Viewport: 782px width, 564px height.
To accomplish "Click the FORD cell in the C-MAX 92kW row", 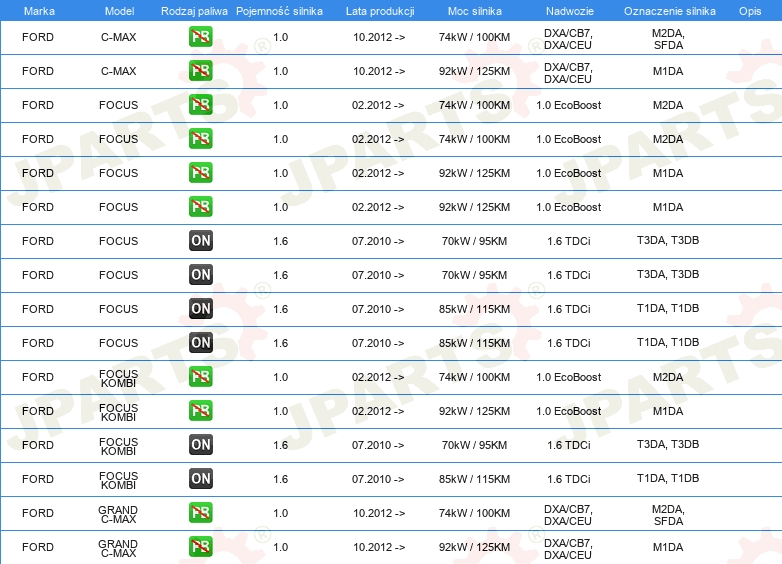I will coord(38,71).
